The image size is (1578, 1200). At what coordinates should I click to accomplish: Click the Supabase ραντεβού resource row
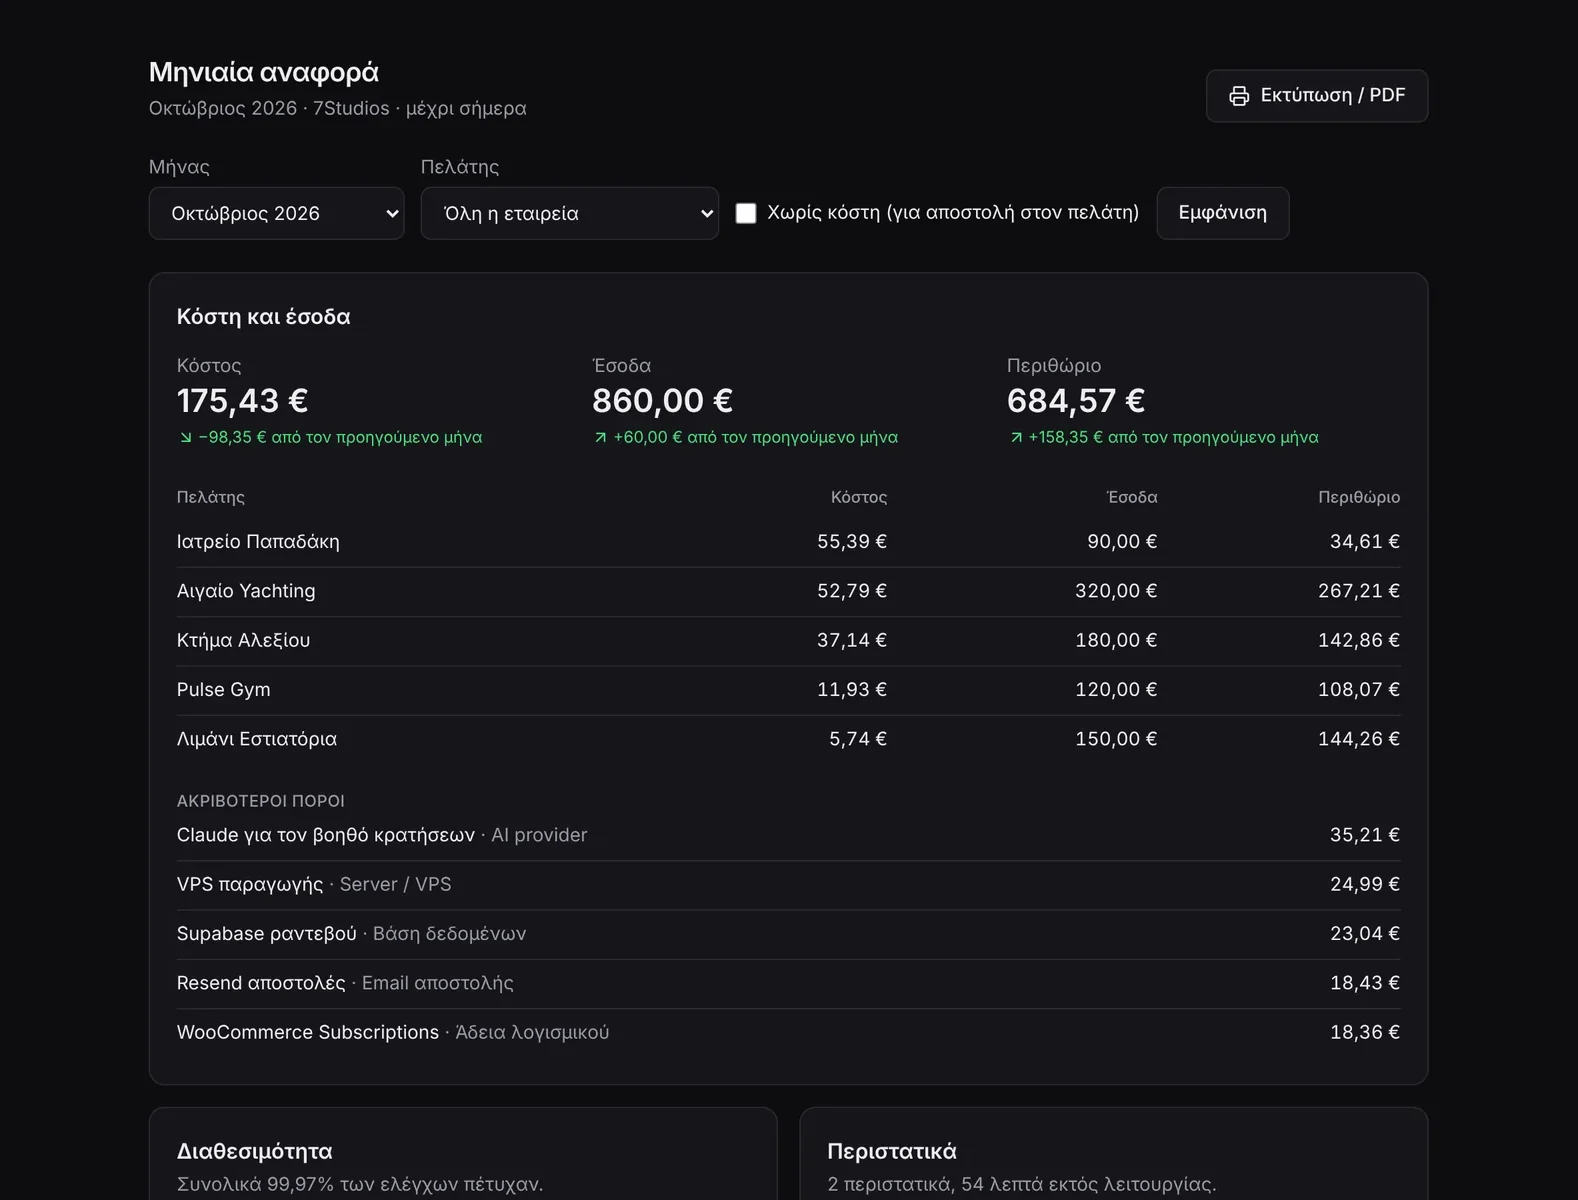(x=788, y=934)
